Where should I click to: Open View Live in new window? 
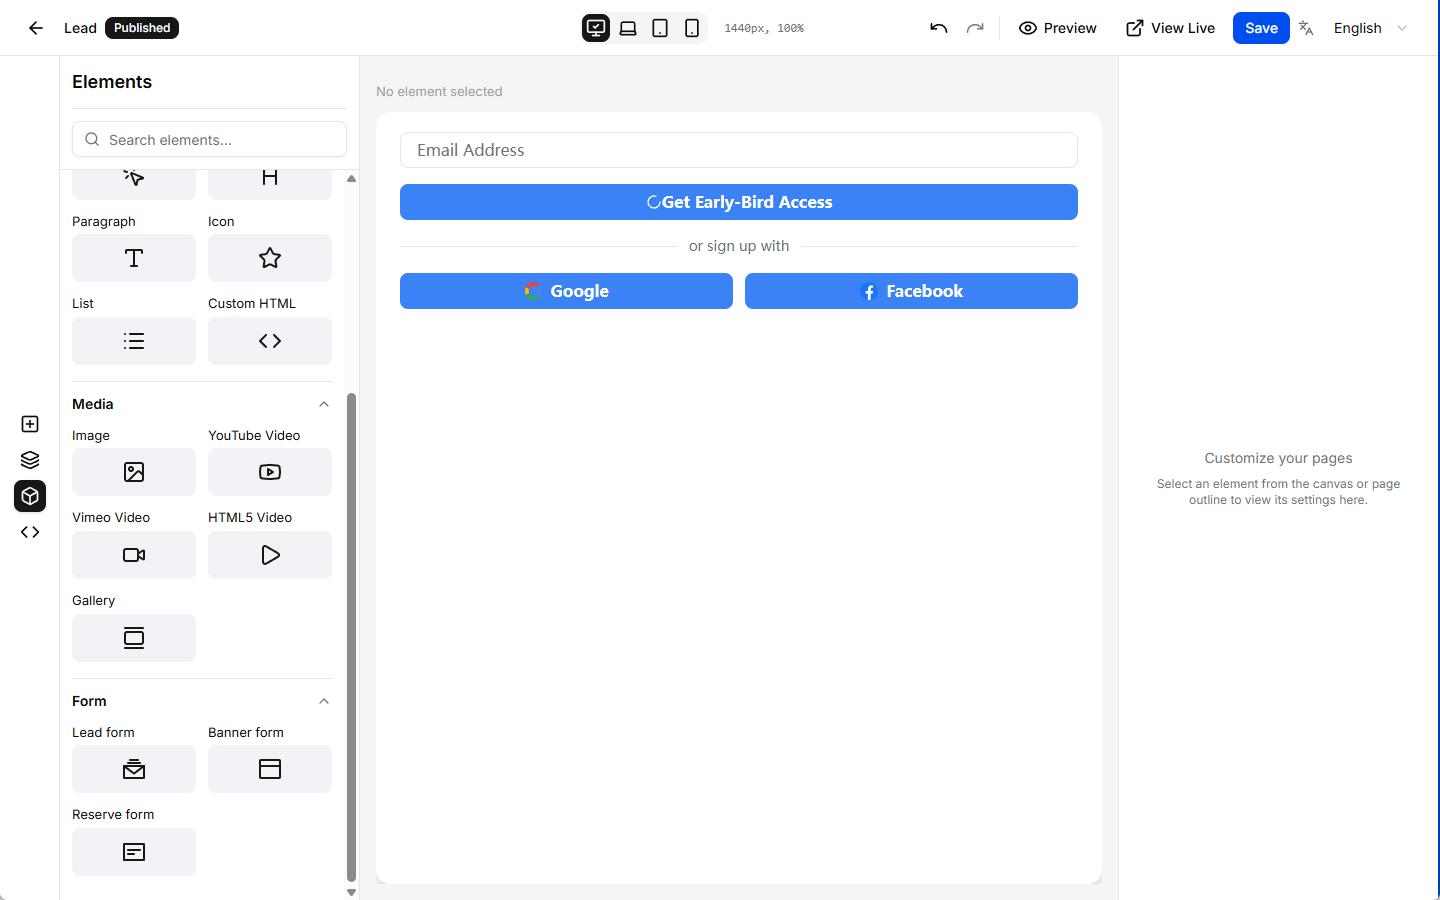pyautogui.click(x=1170, y=28)
